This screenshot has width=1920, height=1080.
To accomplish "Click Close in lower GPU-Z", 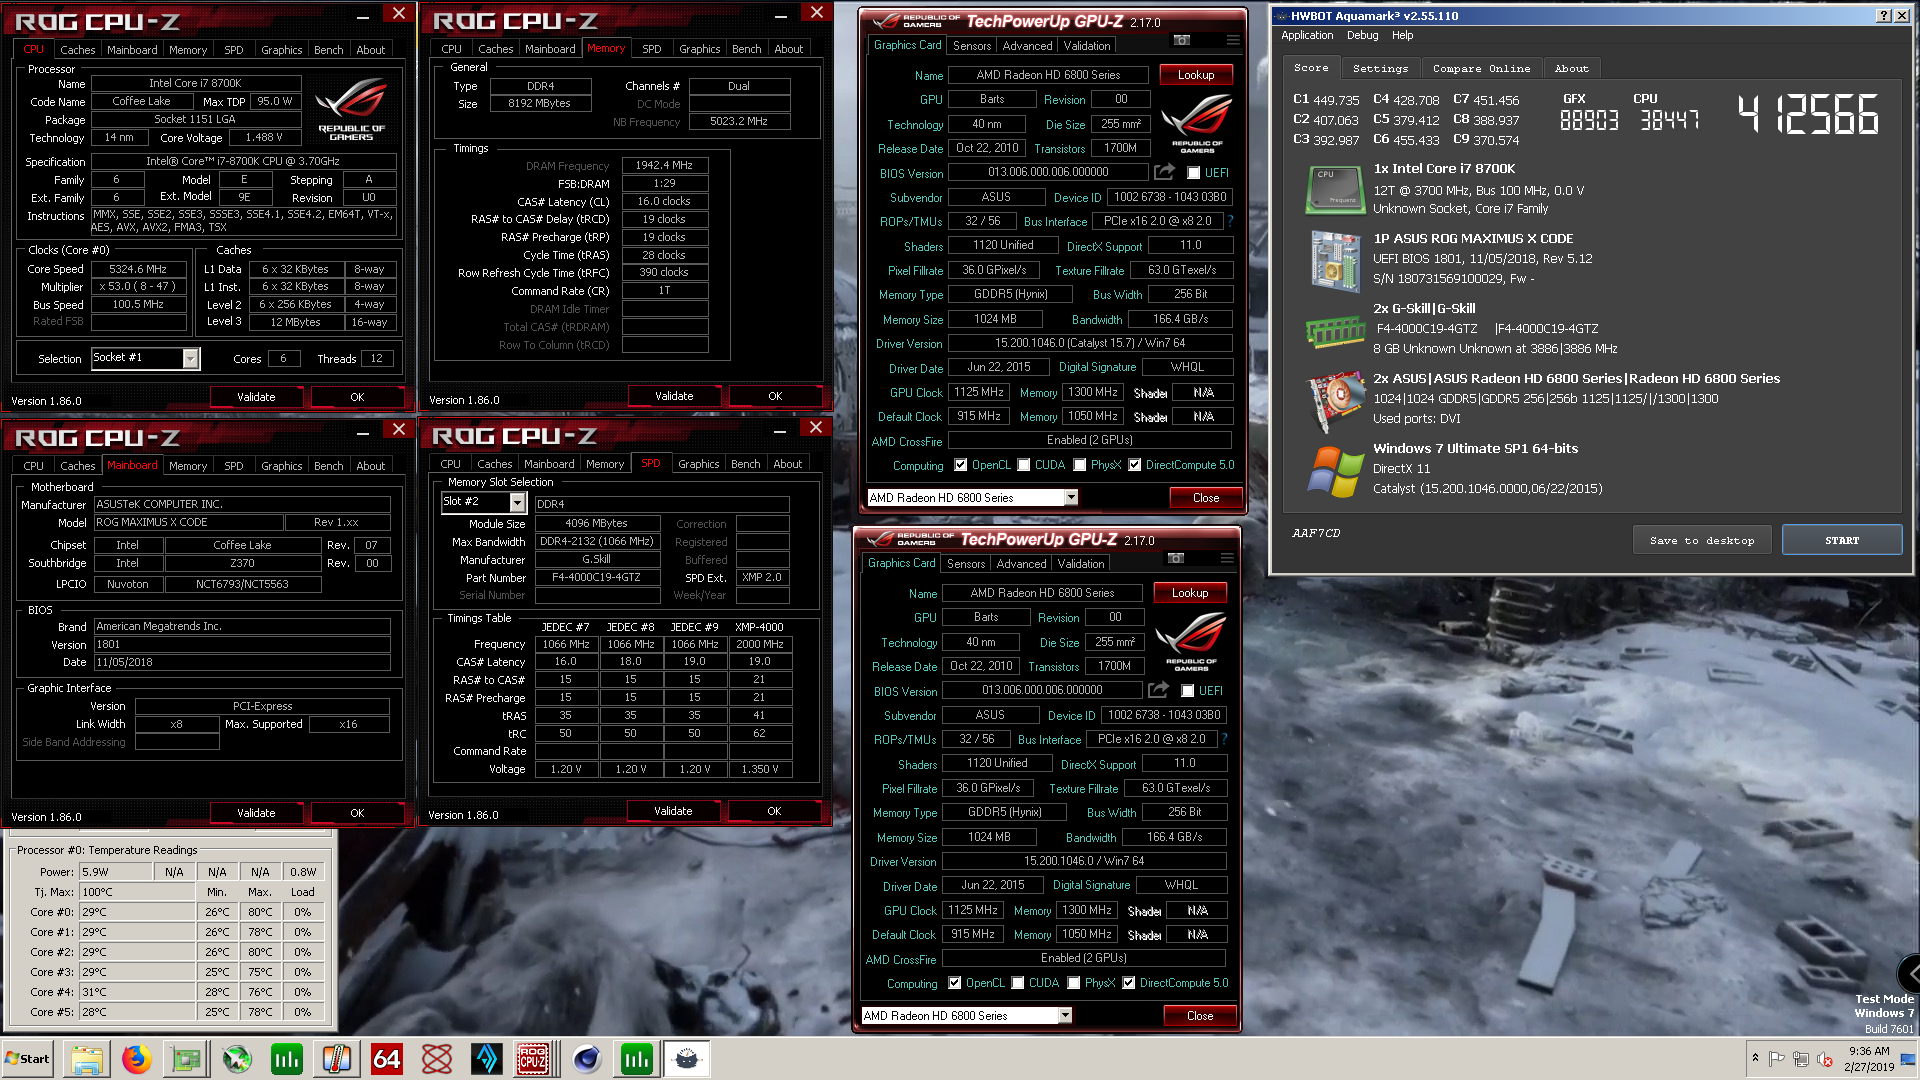I will point(1200,1015).
